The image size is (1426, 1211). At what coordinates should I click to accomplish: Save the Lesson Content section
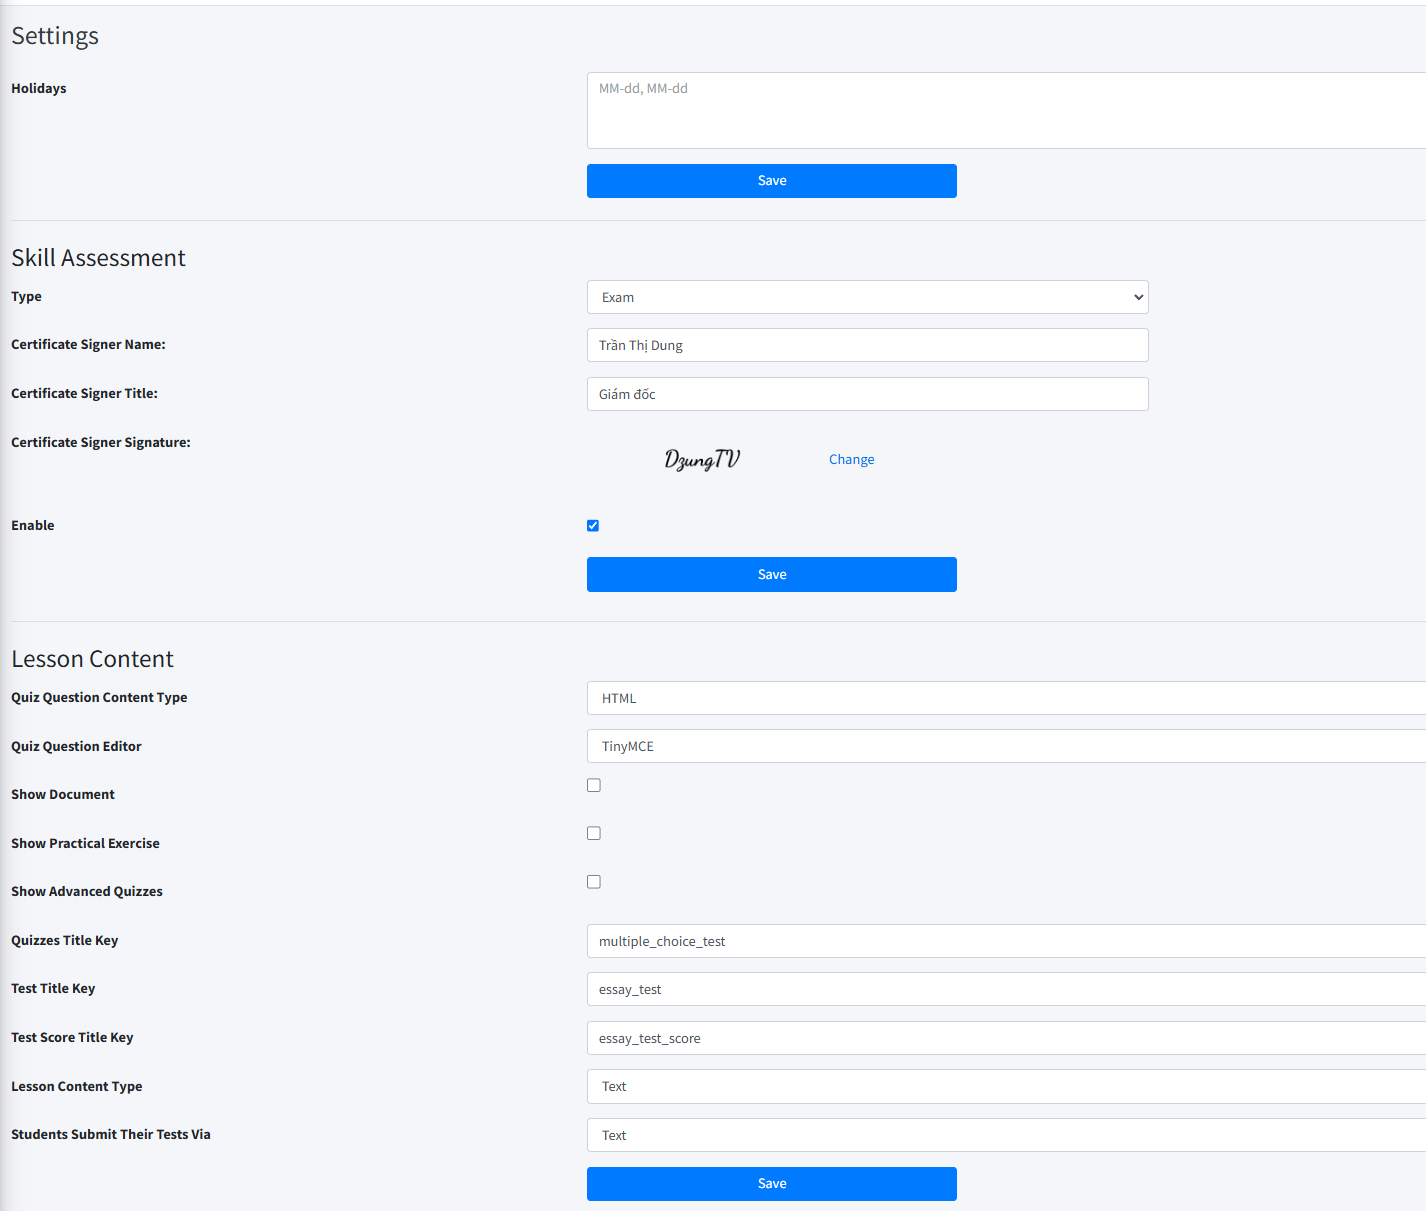pos(772,1184)
